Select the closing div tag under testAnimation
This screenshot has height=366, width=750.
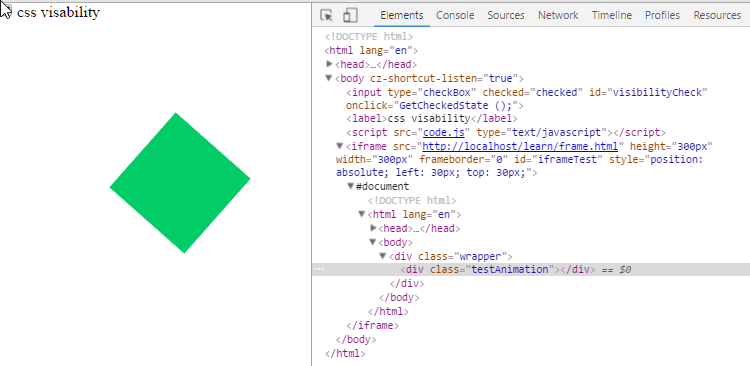pos(407,283)
